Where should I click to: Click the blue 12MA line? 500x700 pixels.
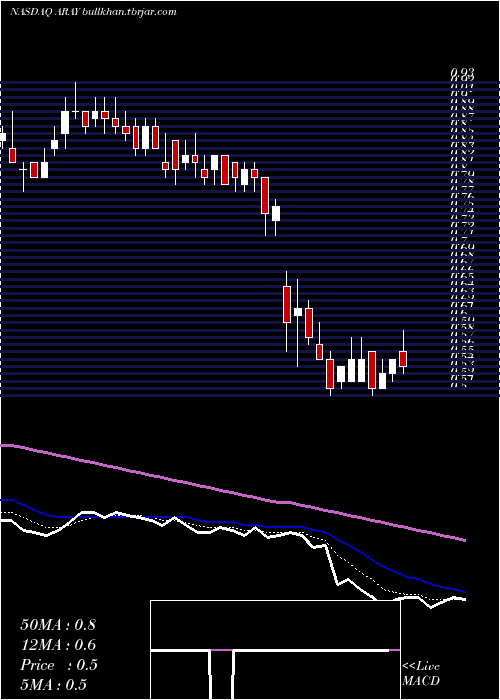click(232, 522)
